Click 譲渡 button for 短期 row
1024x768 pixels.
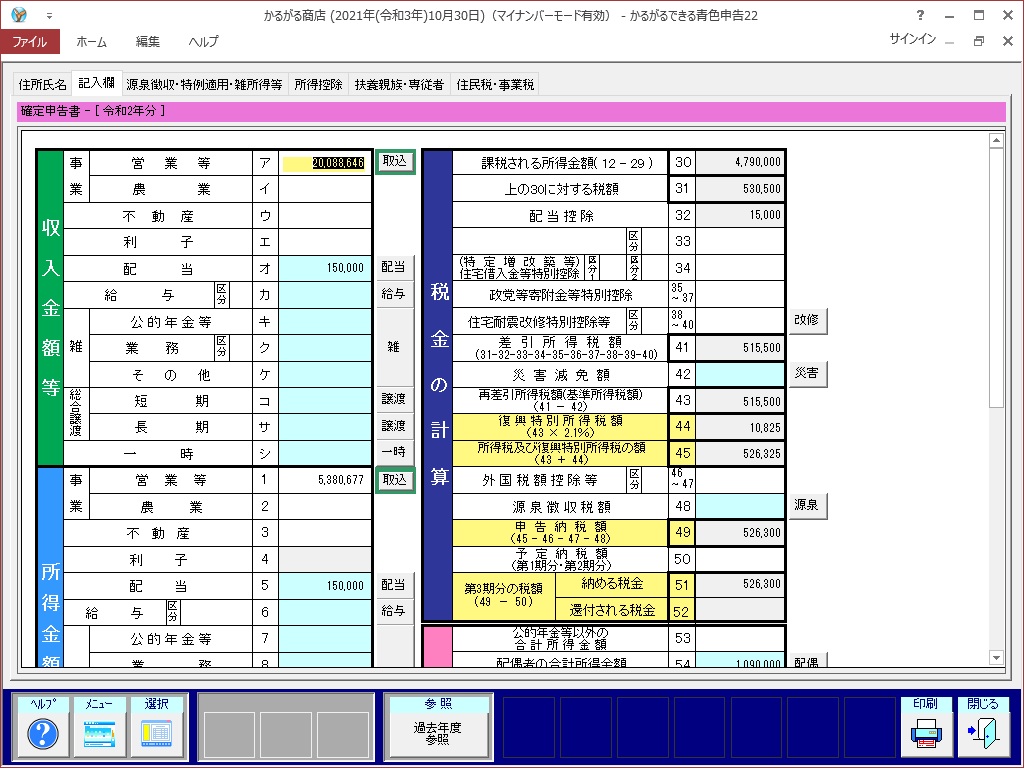coord(394,399)
